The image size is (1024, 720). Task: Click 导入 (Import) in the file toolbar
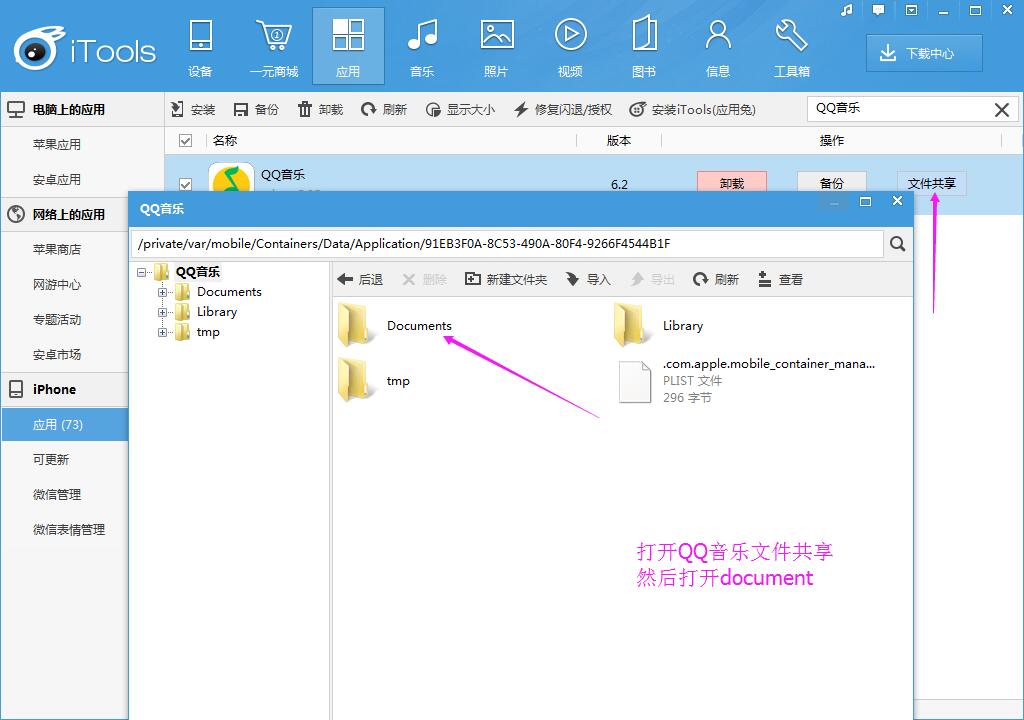click(588, 280)
